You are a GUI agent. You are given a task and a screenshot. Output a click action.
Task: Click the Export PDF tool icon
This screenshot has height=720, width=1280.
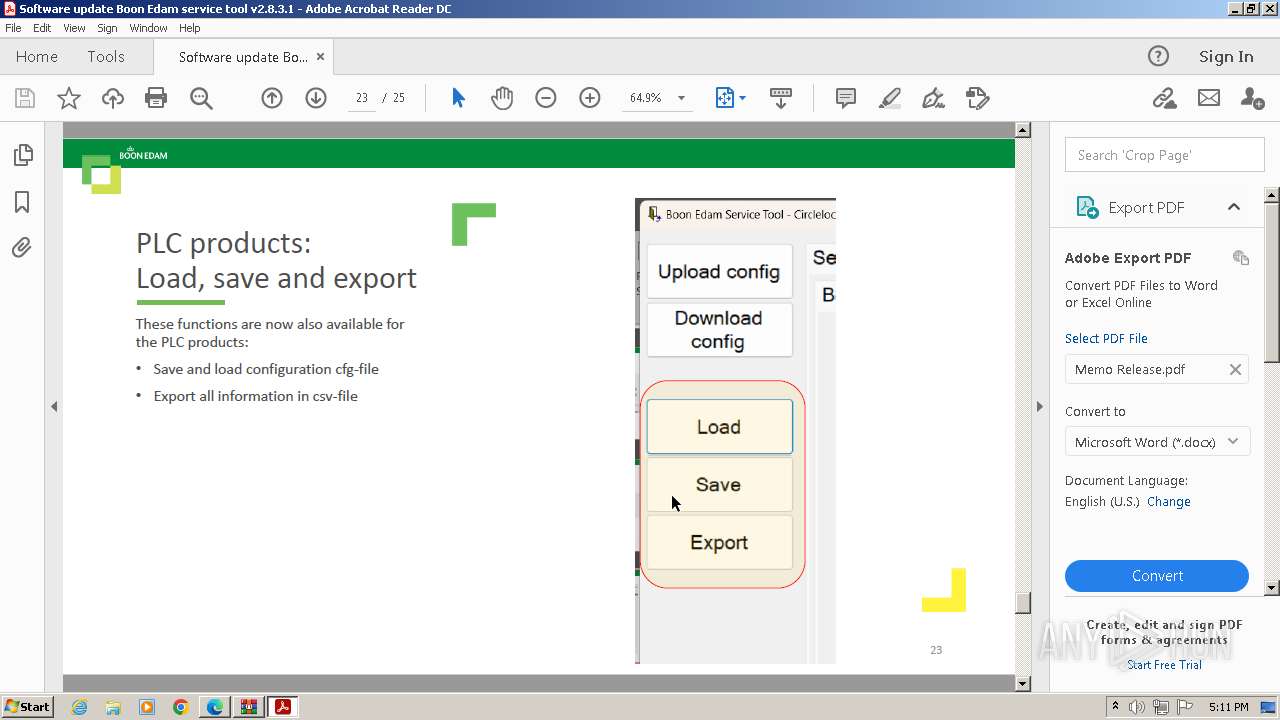(x=1086, y=207)
